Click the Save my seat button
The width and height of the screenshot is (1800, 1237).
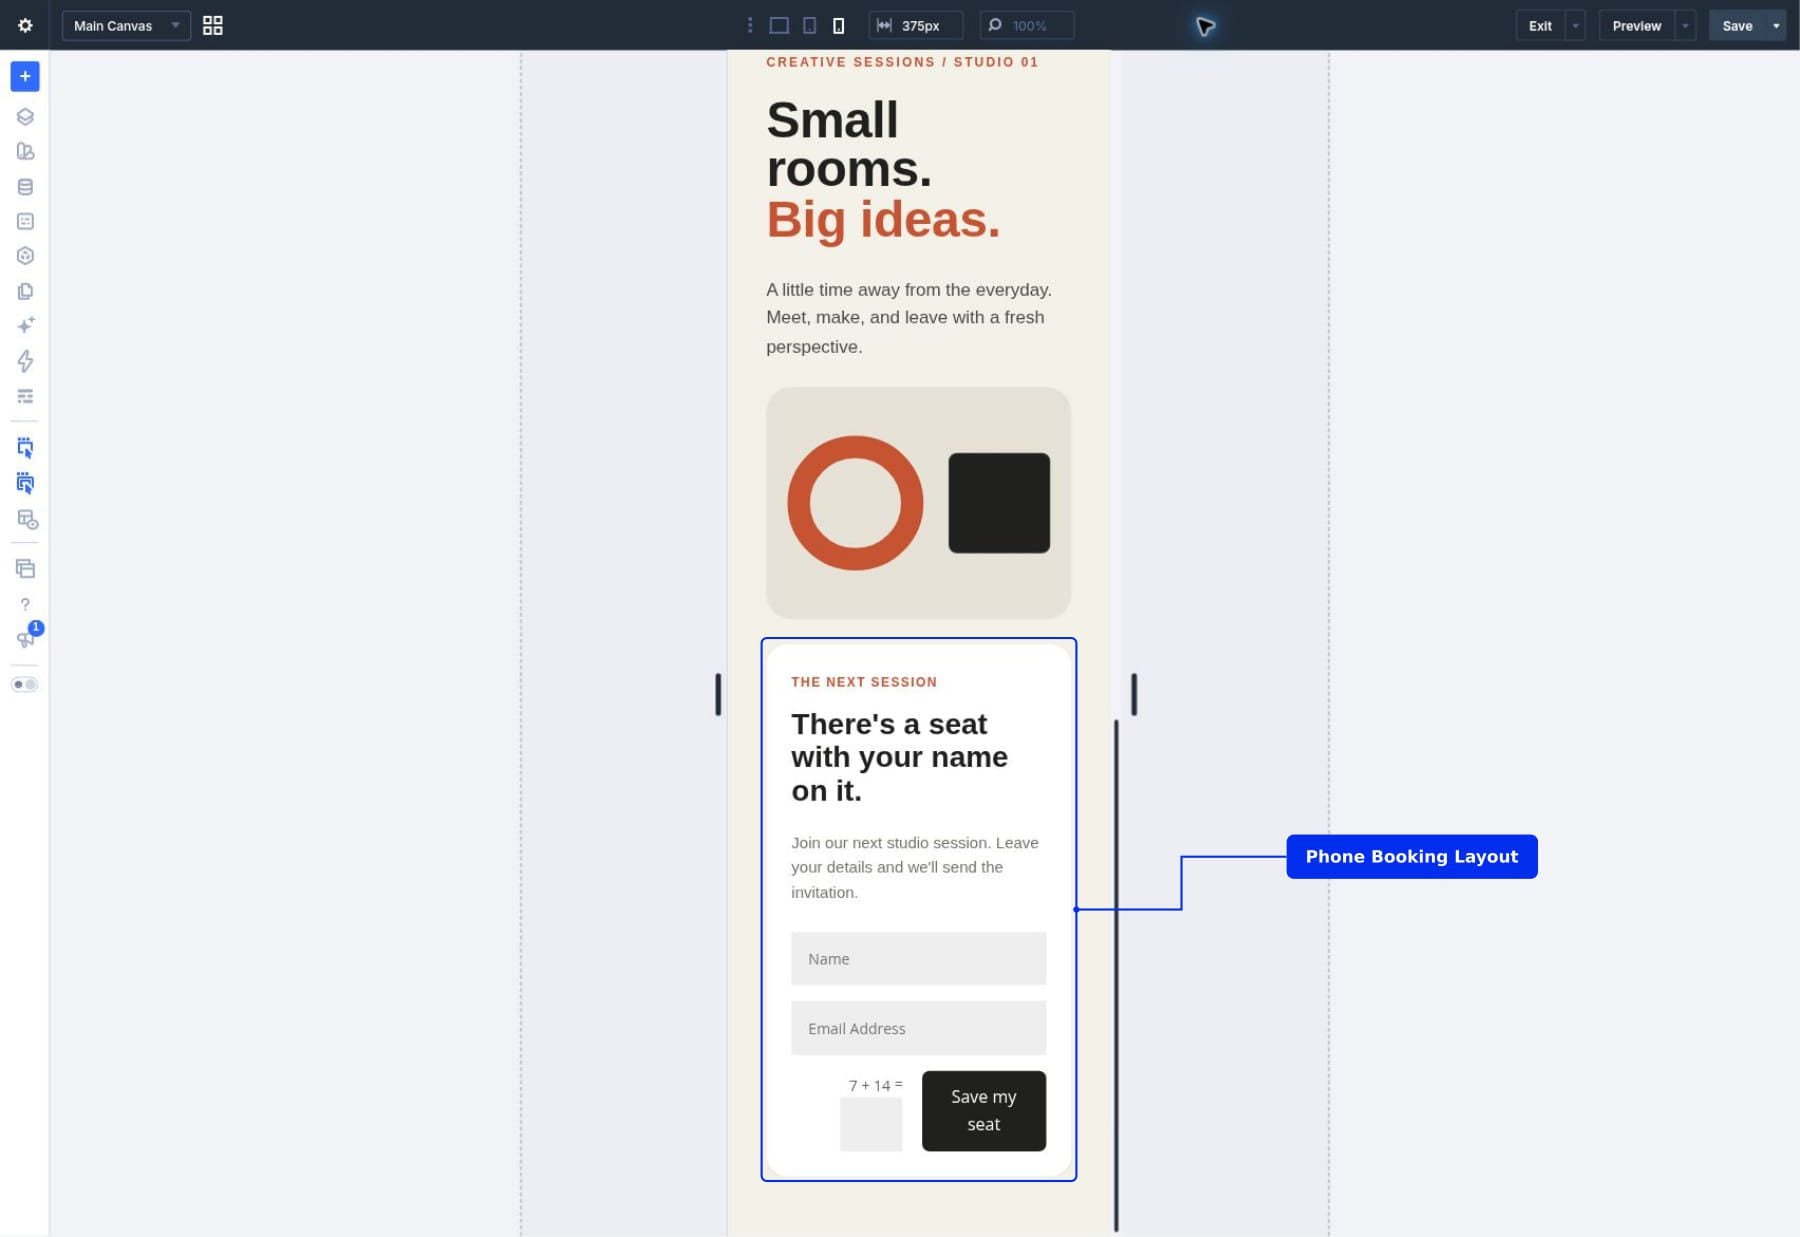[x=984, y=1111]
